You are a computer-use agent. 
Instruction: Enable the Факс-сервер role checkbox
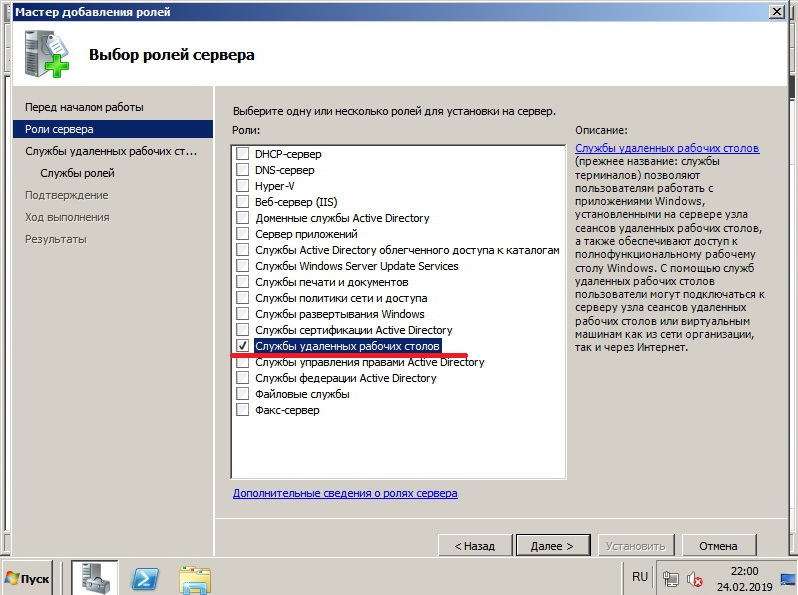coord(242,410)
